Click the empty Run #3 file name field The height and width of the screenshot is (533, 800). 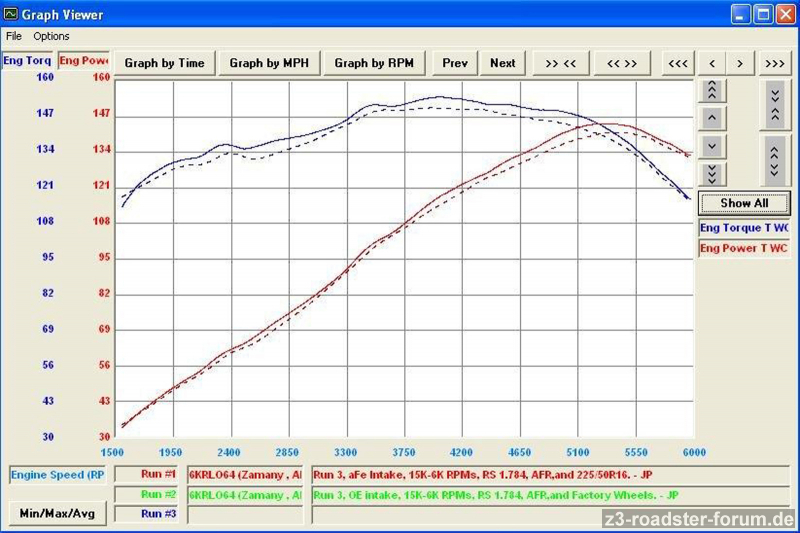pos(245,515)
